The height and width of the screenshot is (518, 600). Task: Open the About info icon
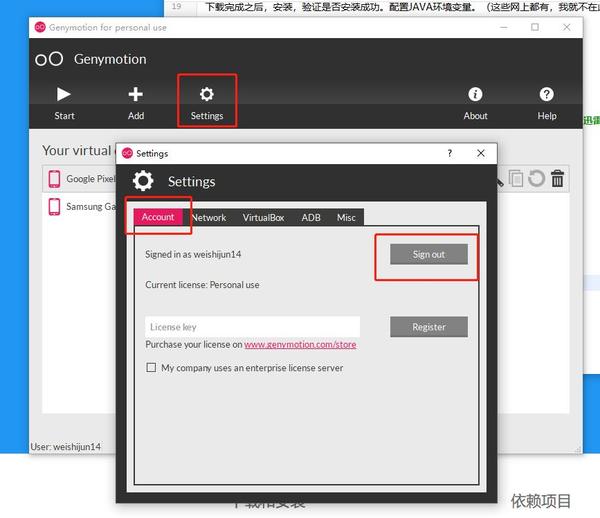(x=475, y=94)
